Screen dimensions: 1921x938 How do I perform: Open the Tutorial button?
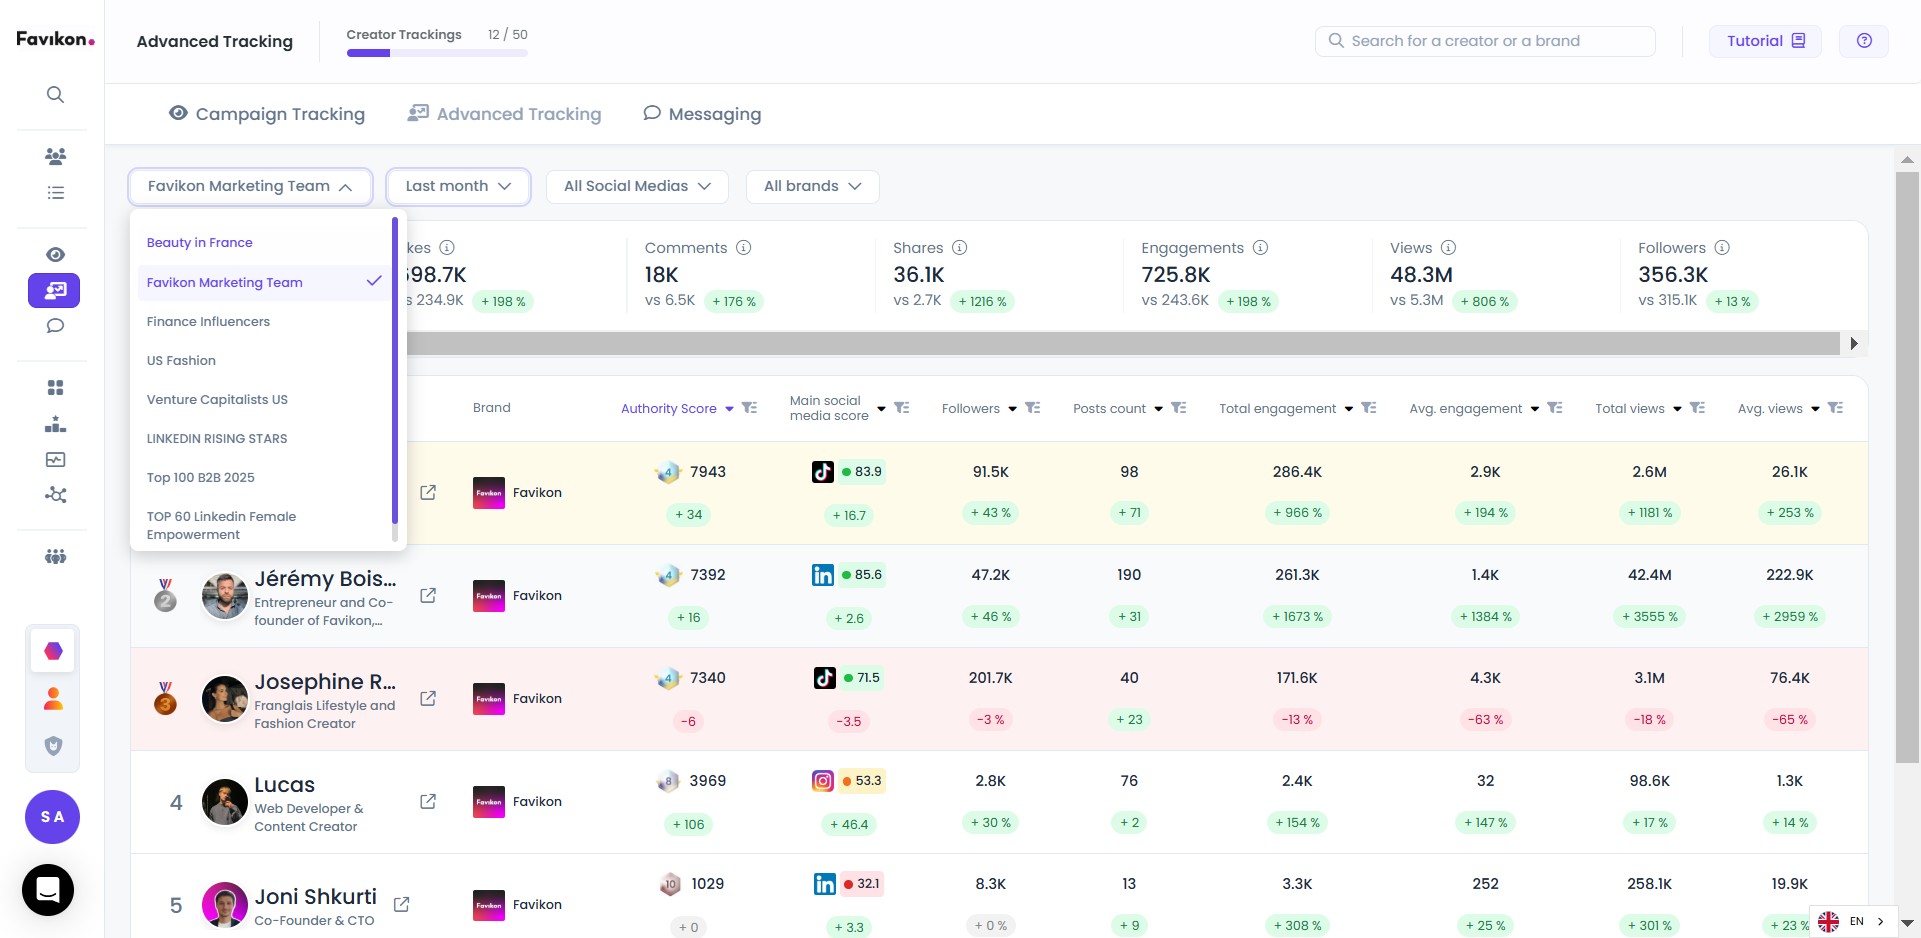1765,41
